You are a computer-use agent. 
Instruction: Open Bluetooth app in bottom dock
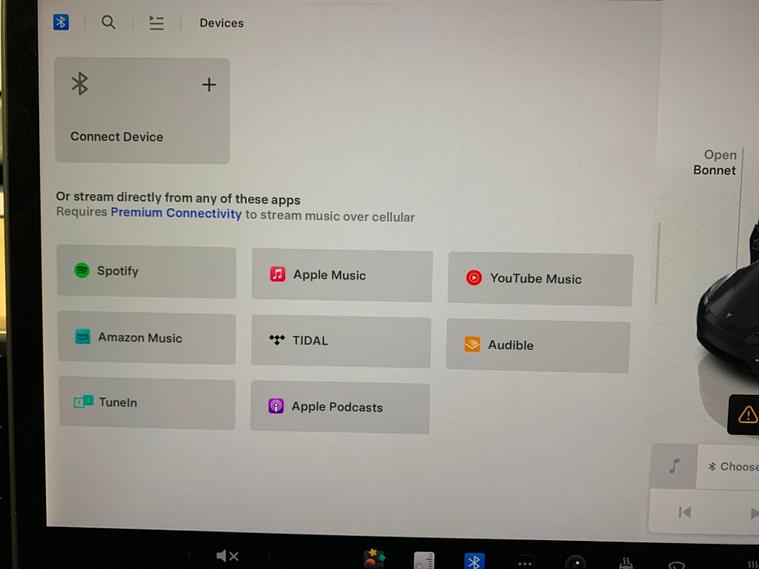pos(474,561)
